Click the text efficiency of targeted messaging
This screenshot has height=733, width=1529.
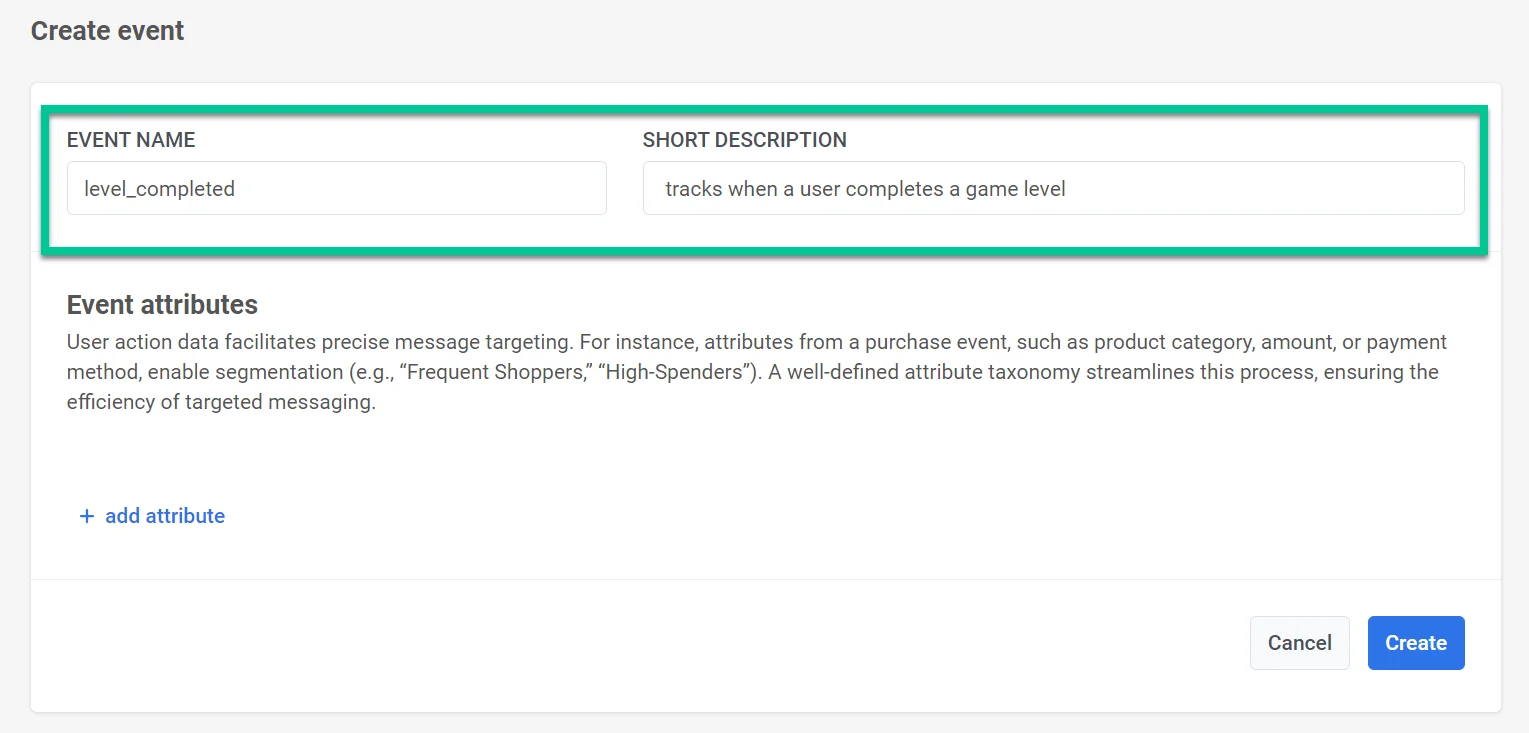pyautogui.click(x=221, y=404)
